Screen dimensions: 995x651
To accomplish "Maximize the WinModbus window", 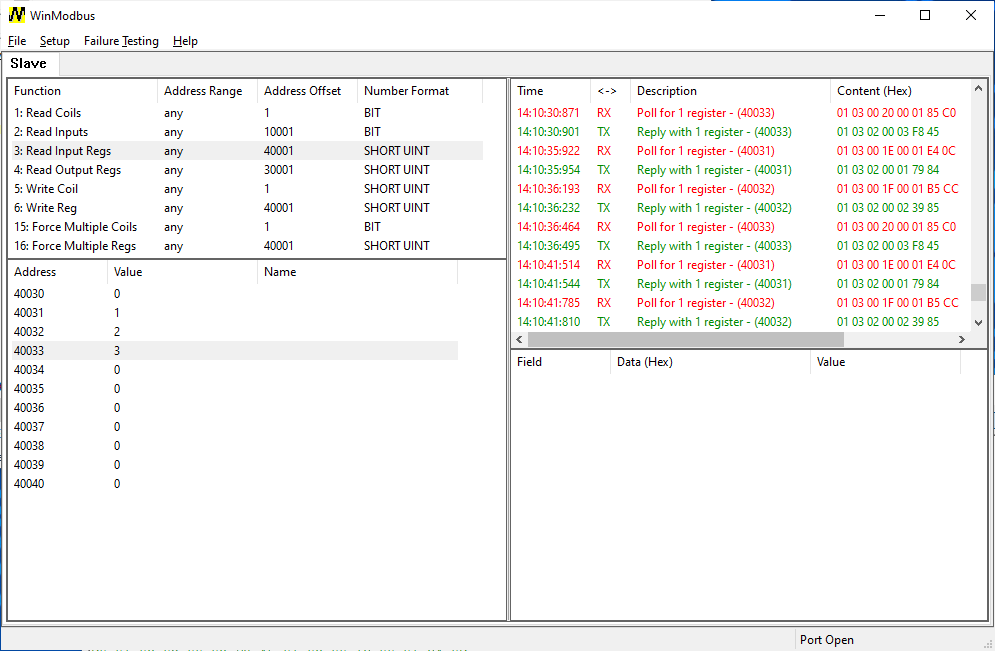I will (x=925, y=15).
